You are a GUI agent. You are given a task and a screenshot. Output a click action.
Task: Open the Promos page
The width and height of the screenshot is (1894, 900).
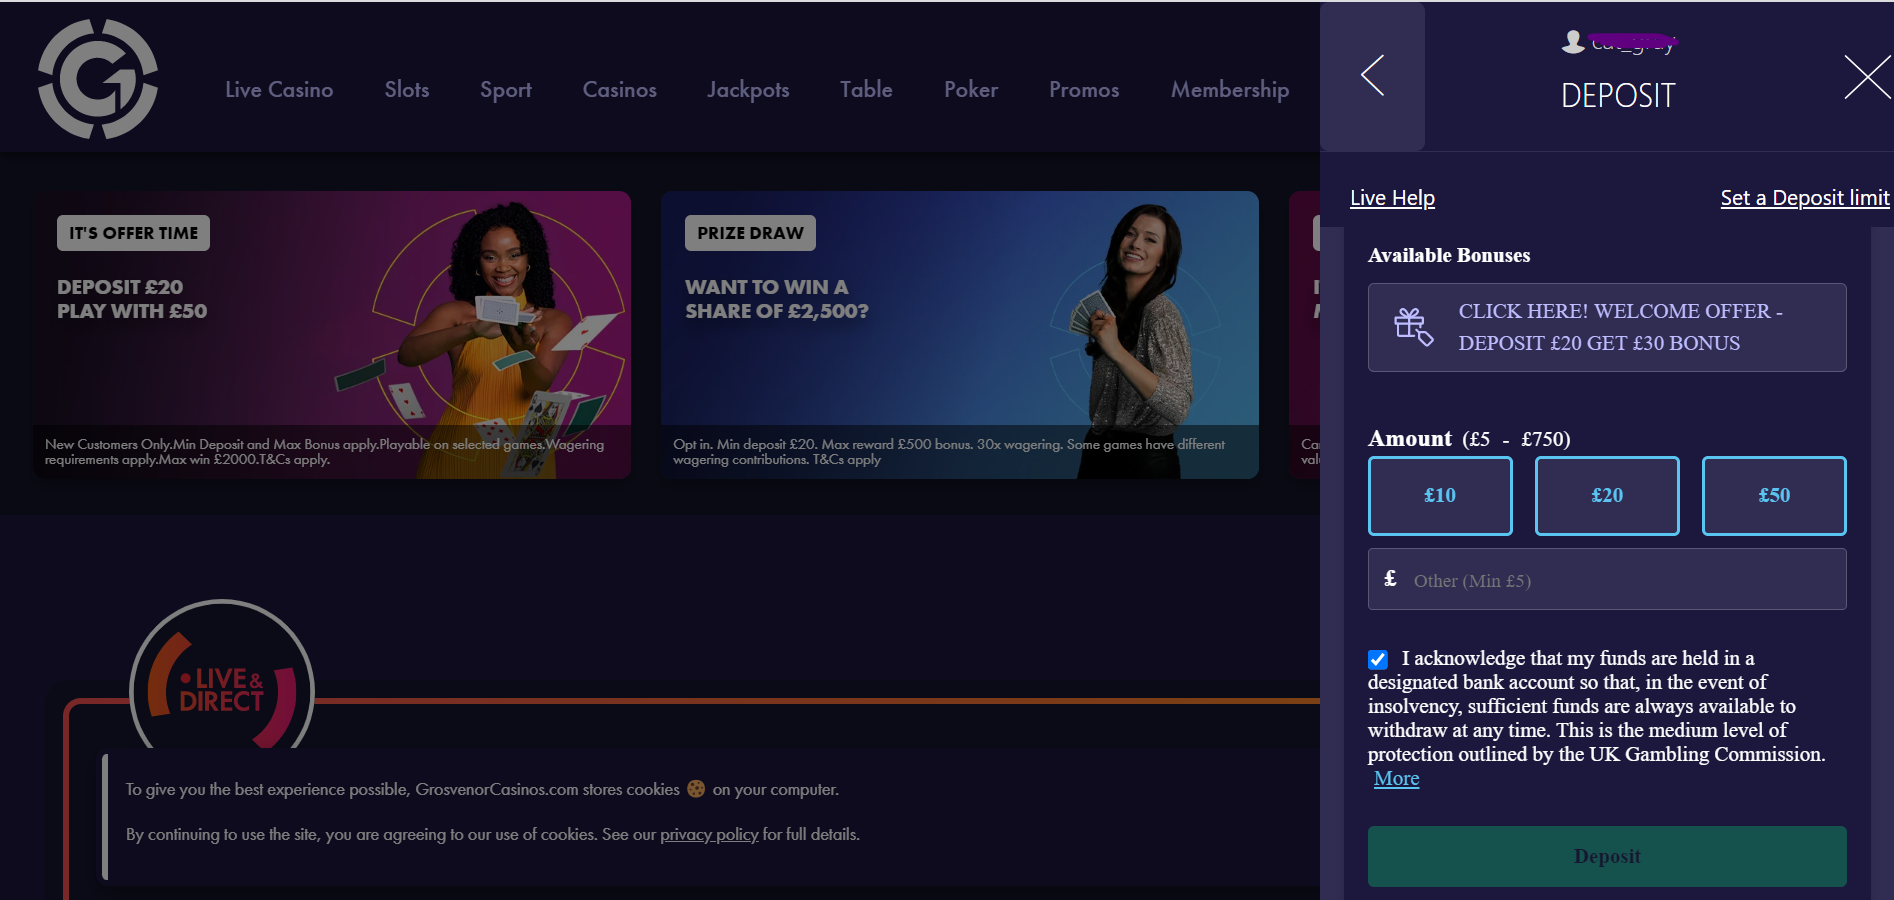(1084, 89)
